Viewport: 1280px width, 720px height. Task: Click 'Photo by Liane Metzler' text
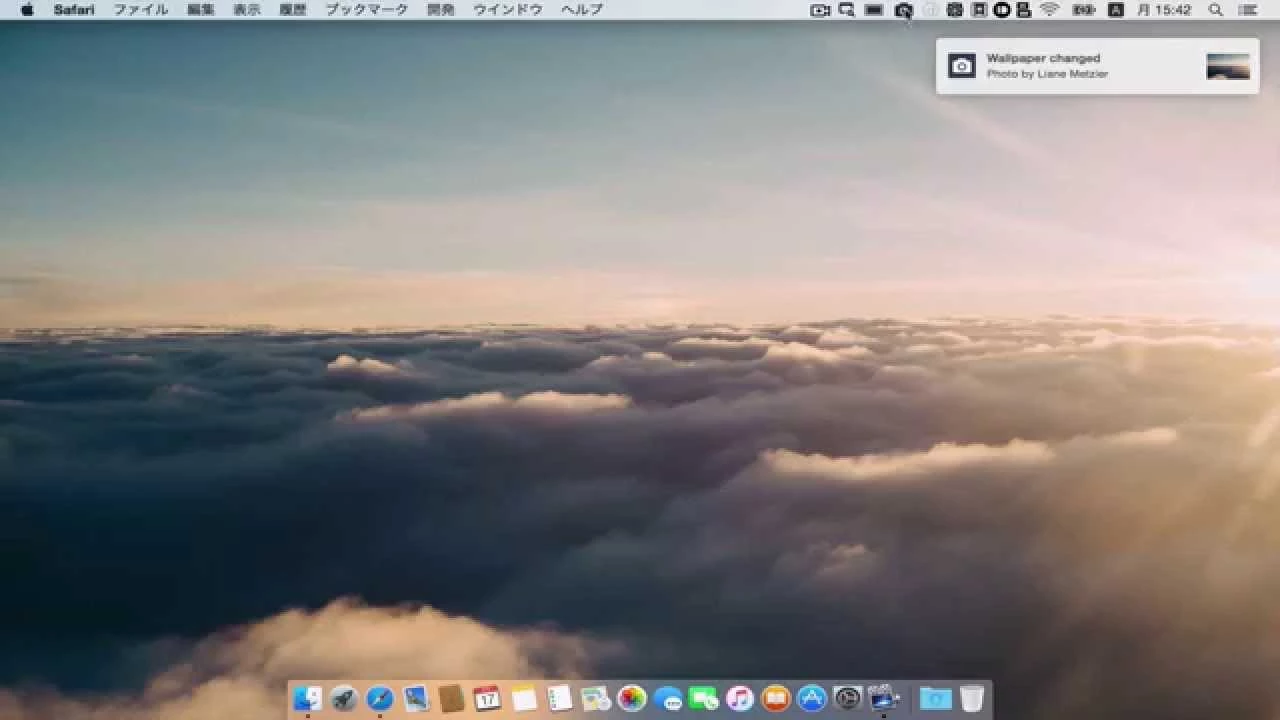(x=1047, y=74)
